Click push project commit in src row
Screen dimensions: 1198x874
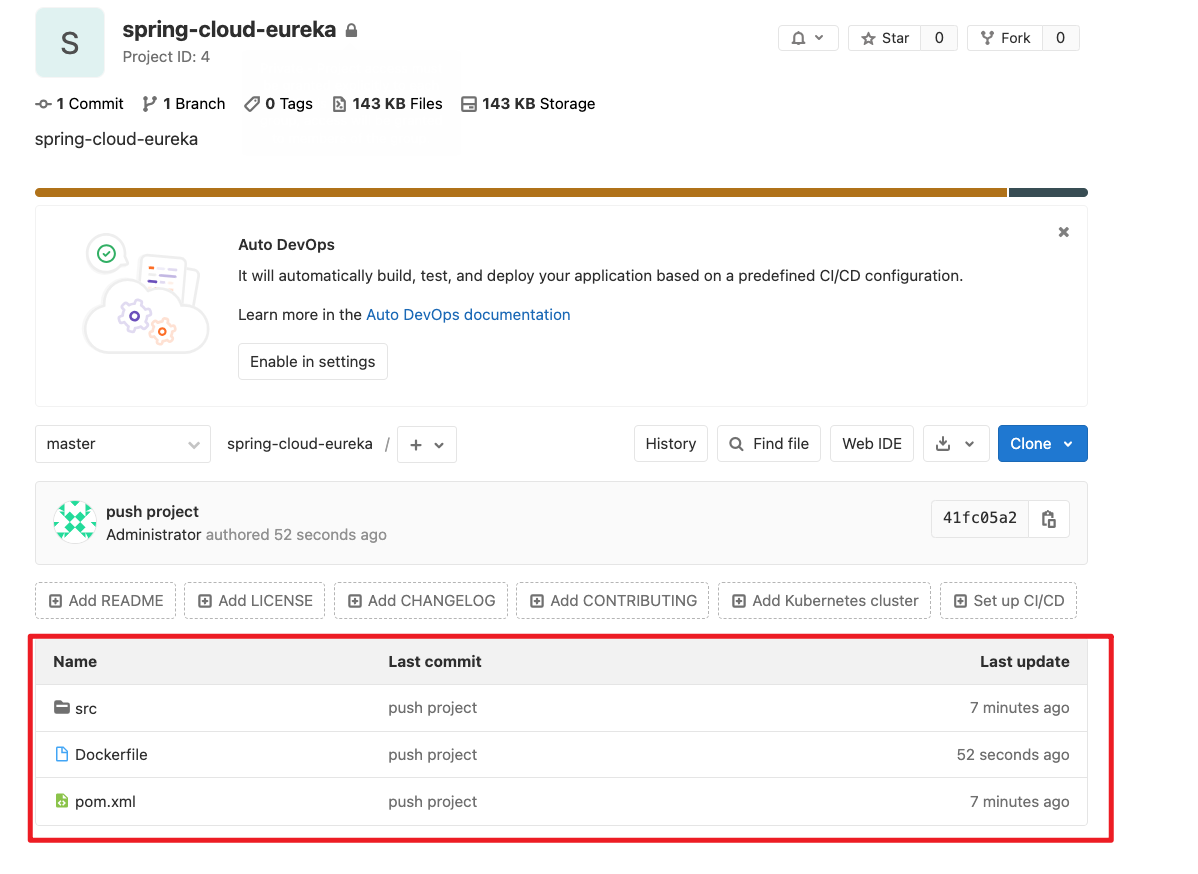point(432,708)
